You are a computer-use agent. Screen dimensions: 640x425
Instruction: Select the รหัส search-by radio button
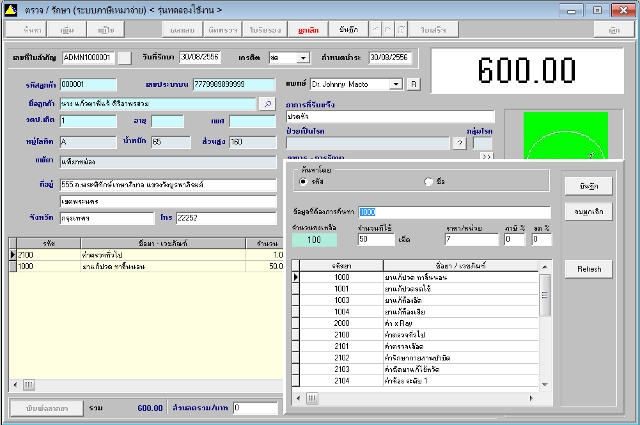click(x=304, y=181)
